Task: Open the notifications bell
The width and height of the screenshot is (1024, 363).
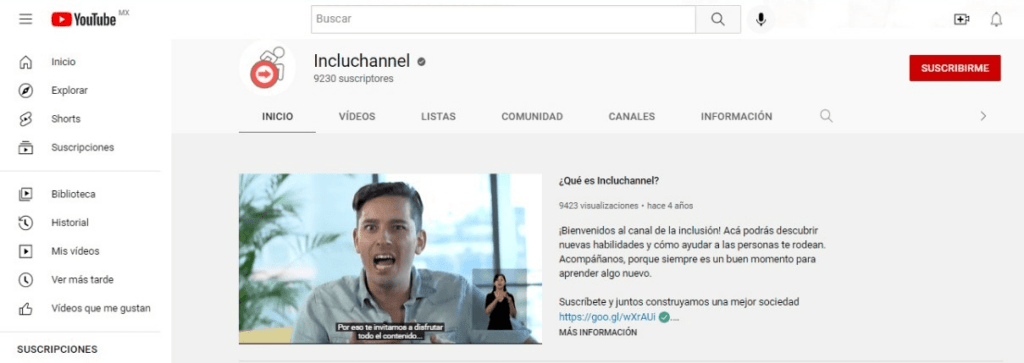Action: [x=996, y=20]
